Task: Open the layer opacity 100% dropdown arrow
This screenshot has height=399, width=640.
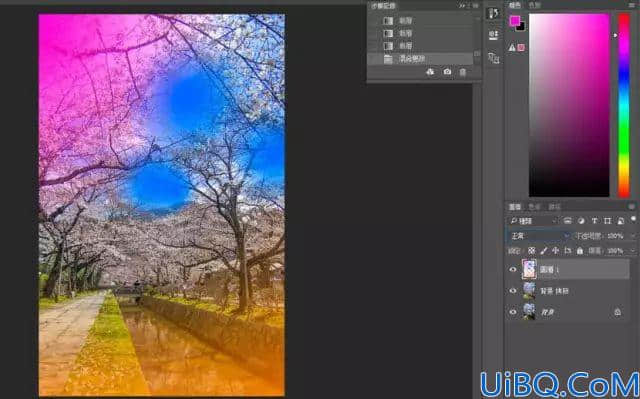Action: point(633,236)
